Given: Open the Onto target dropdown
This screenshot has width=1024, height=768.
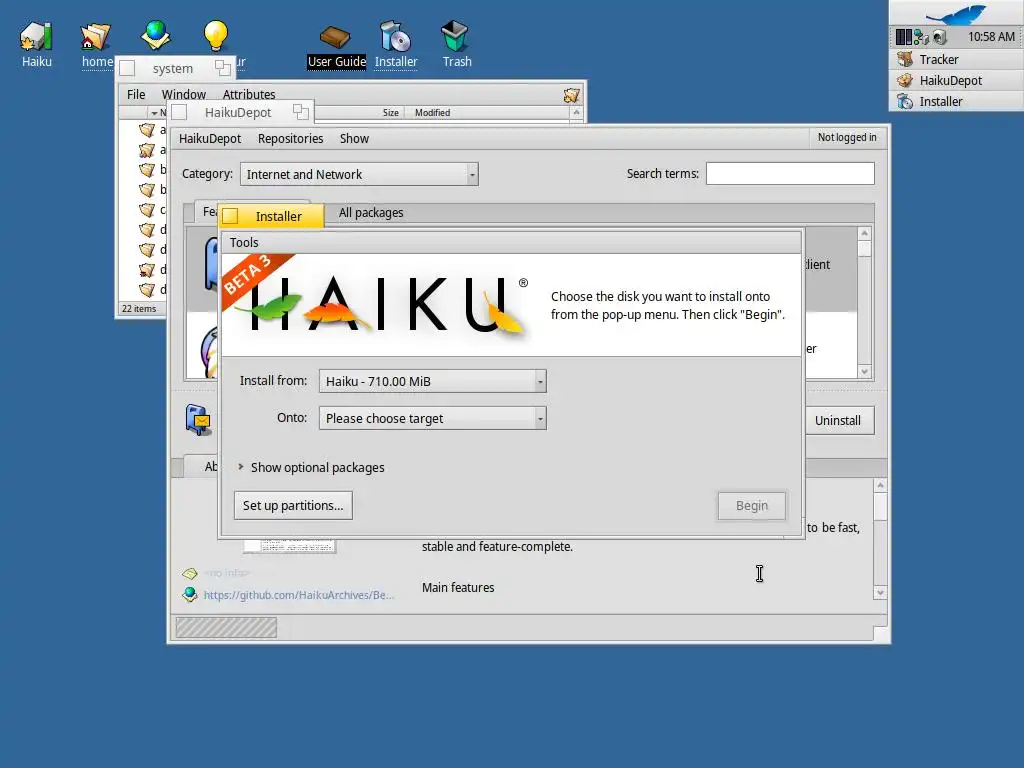Looking at the screenshot, I should point(432,418).
